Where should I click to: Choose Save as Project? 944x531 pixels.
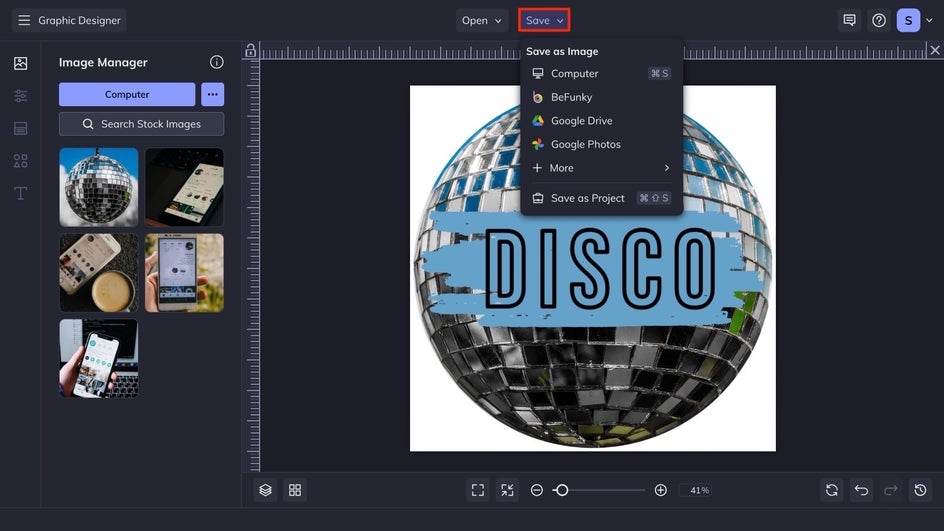pyautogui.click(x=601, y=198)
